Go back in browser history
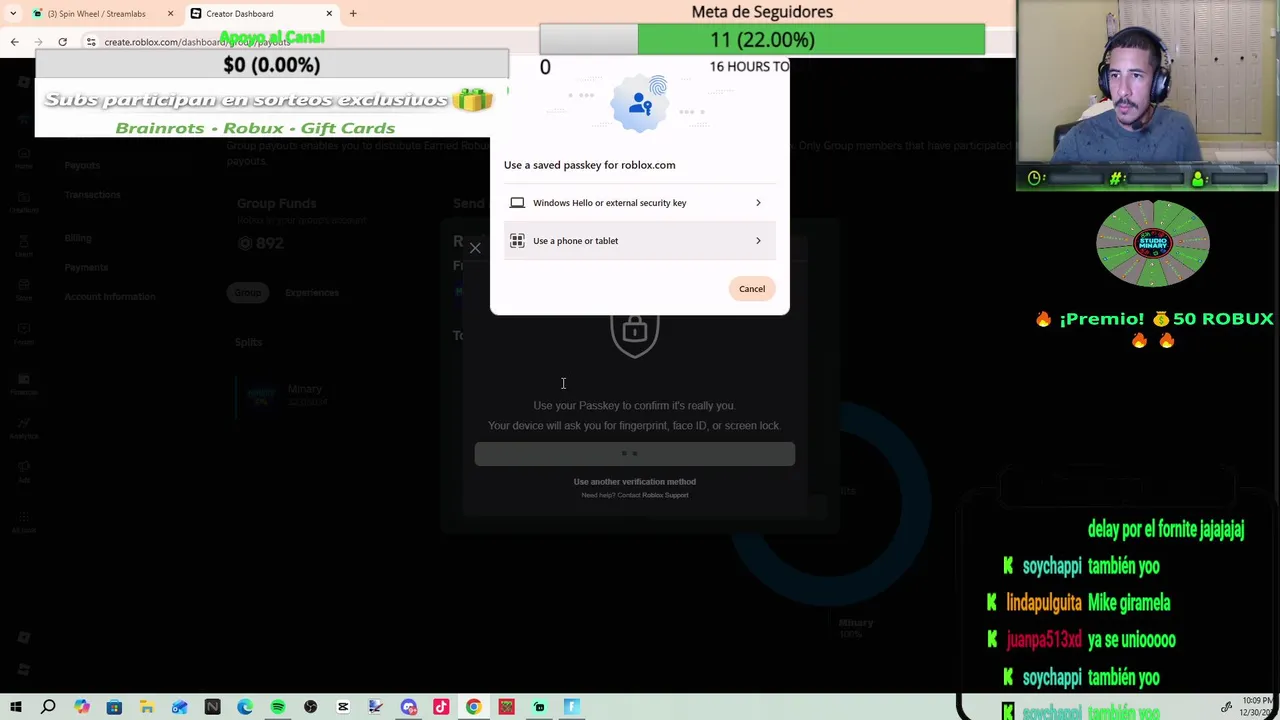 point(15,42)
